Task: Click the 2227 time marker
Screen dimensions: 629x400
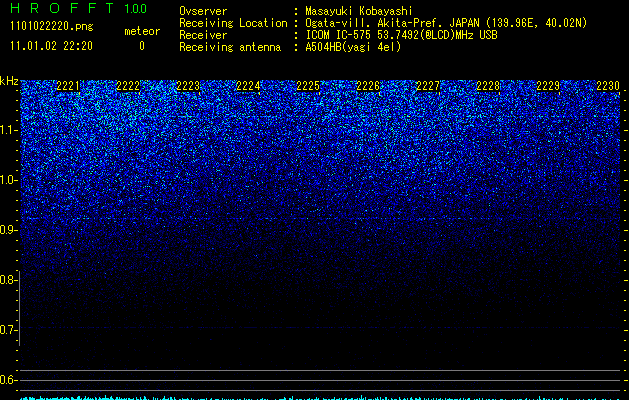Action: click(428, 86)
